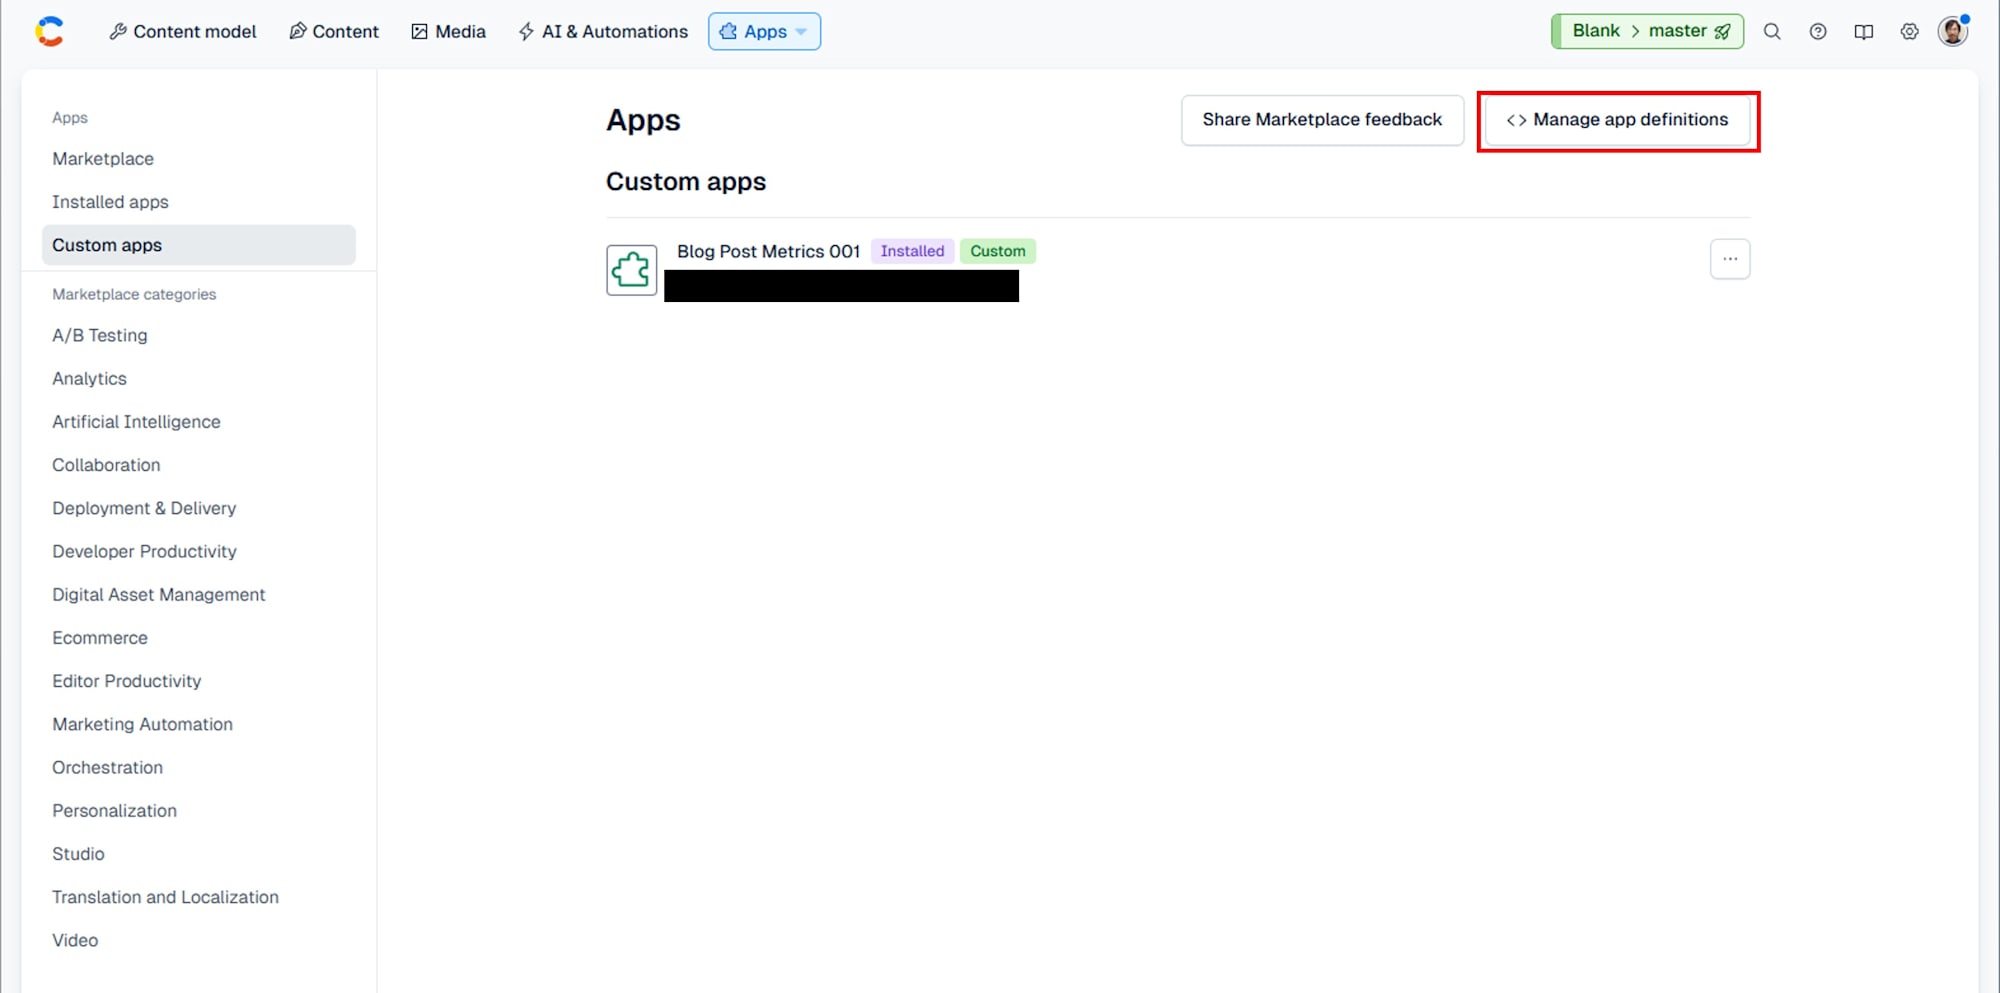
Task: Open the three-dot actions menu for Blog Post Metrics 001
Action: (x=1730, y=259)
